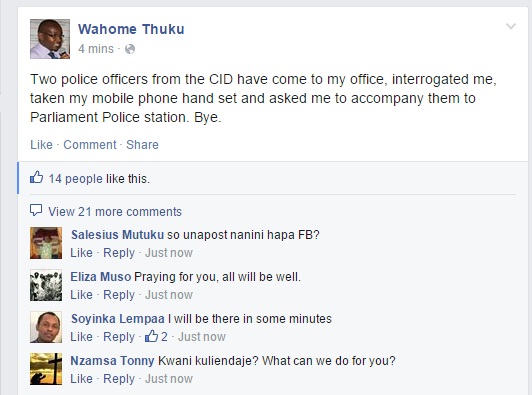The width and height of the screenshot is (532, 395).
Task: Expand View 21 more comments
Action: [x=115, y=212]
